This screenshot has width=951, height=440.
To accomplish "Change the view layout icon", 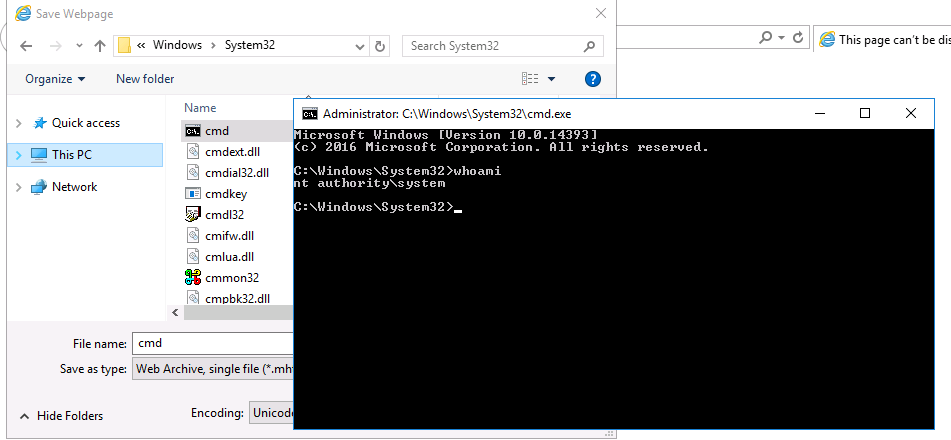I will (x=530, y=79).
